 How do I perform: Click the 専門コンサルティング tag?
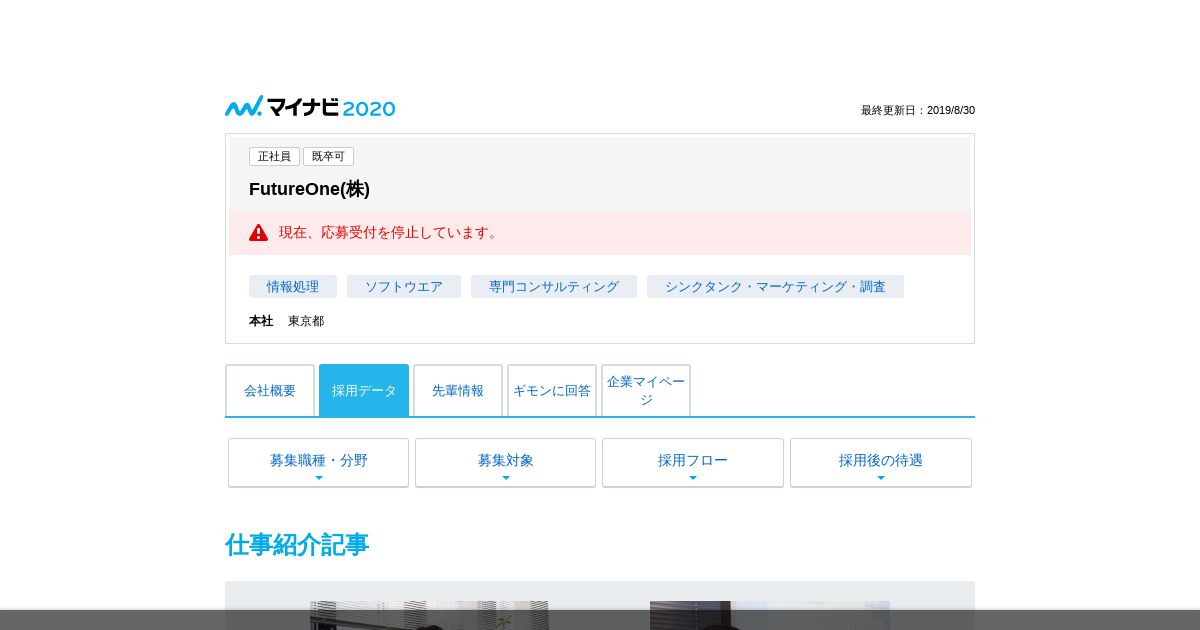[554, 286]
